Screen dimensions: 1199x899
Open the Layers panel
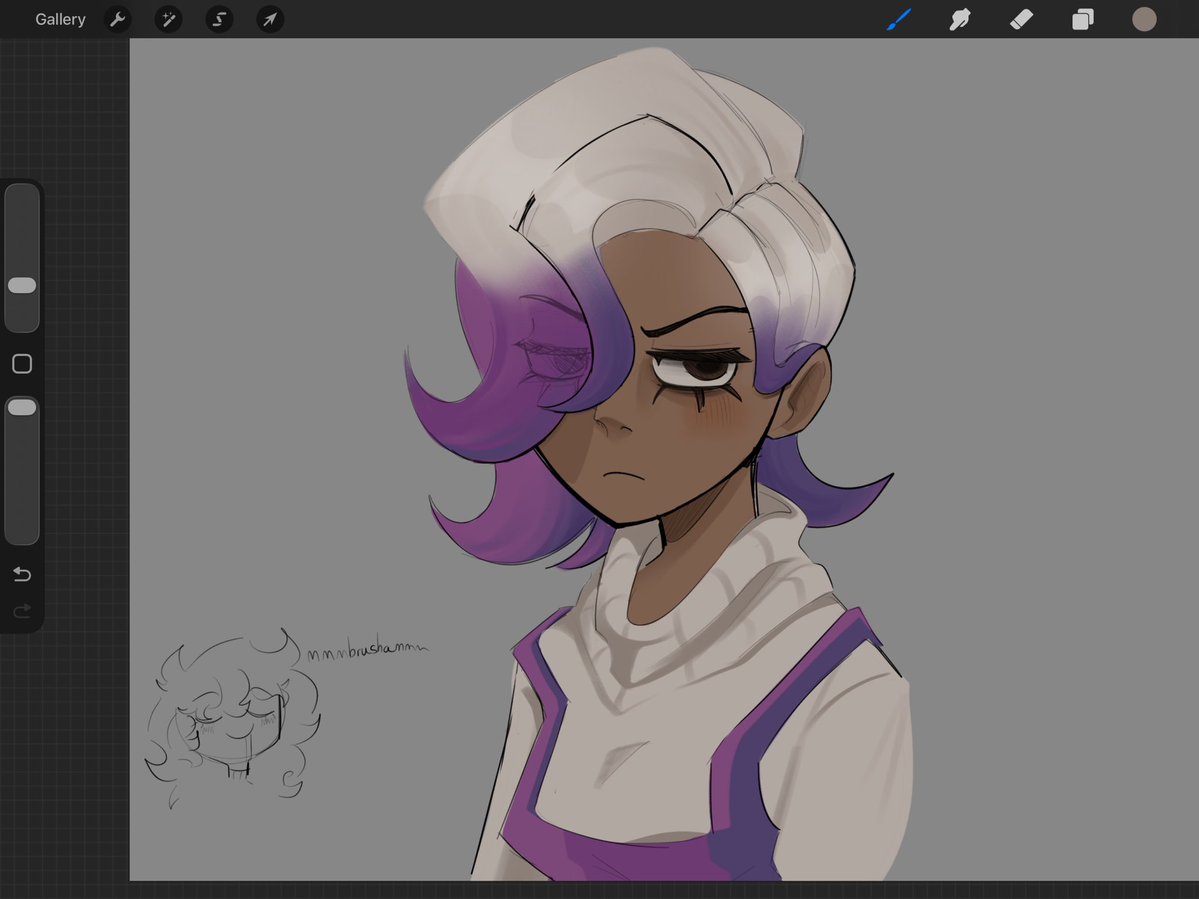[x=1083, y=19]
